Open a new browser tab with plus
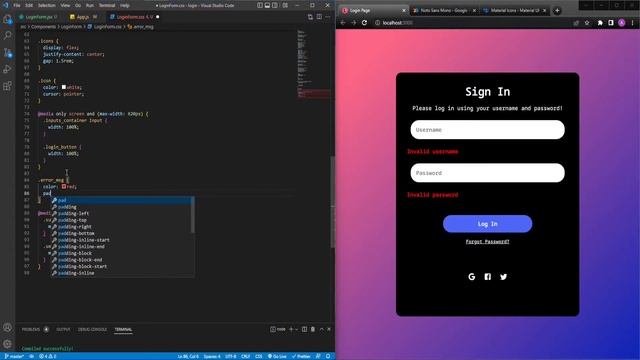 tap(557, 11)
